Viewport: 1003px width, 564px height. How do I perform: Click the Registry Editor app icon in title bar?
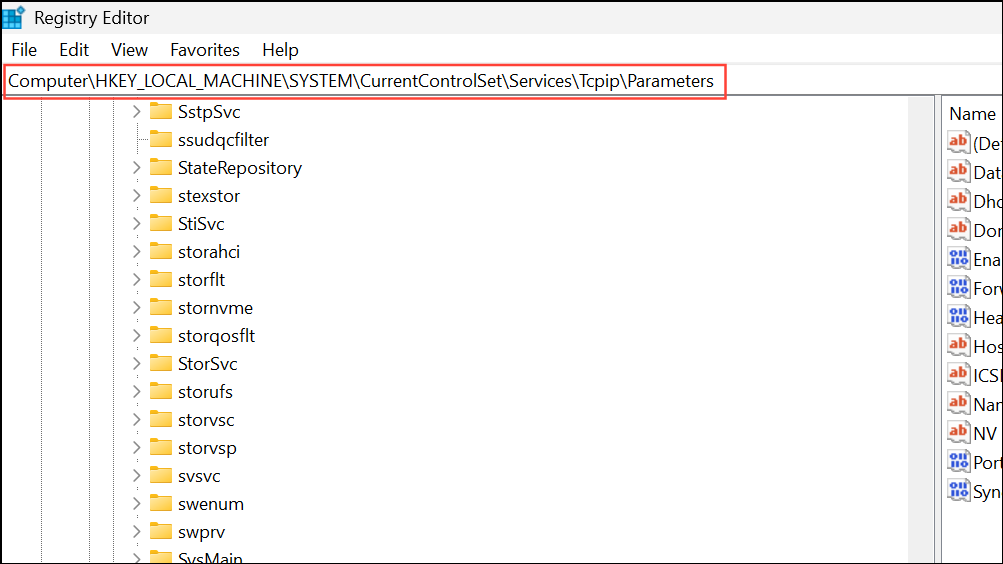[x=14, y=17]
